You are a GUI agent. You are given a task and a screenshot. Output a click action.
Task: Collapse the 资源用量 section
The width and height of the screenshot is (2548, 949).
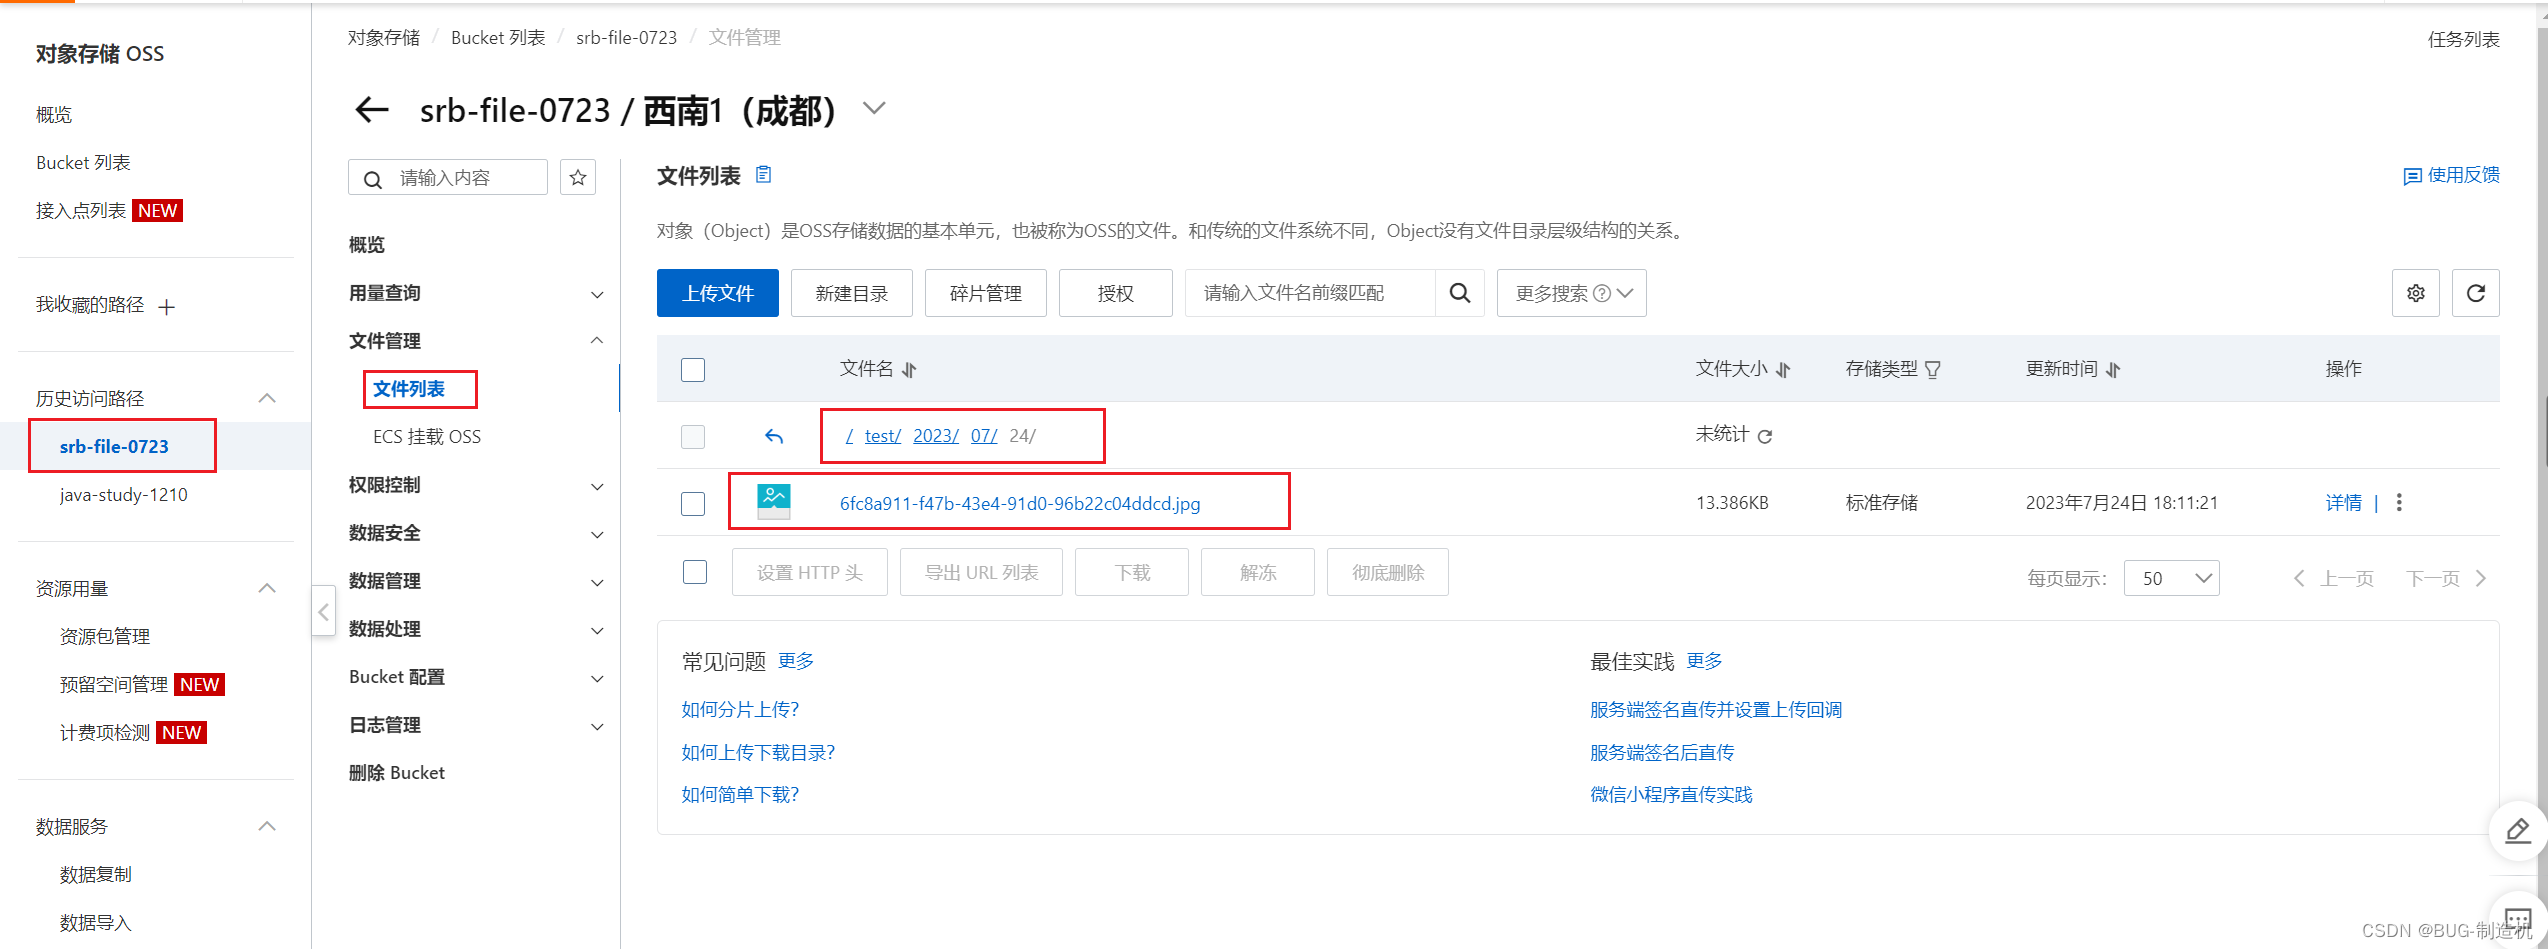[267, 588]
